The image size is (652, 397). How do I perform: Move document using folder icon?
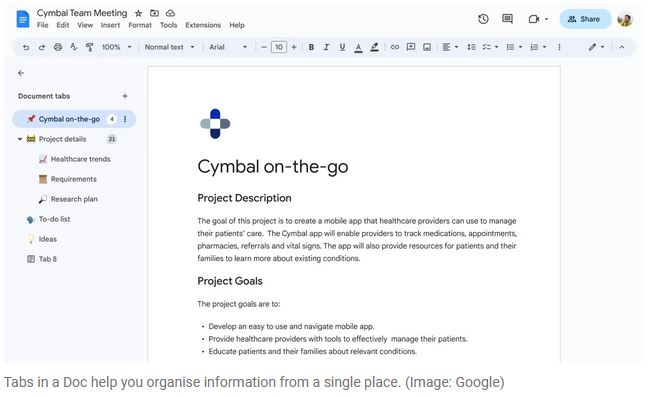click(x=154, y=13)
